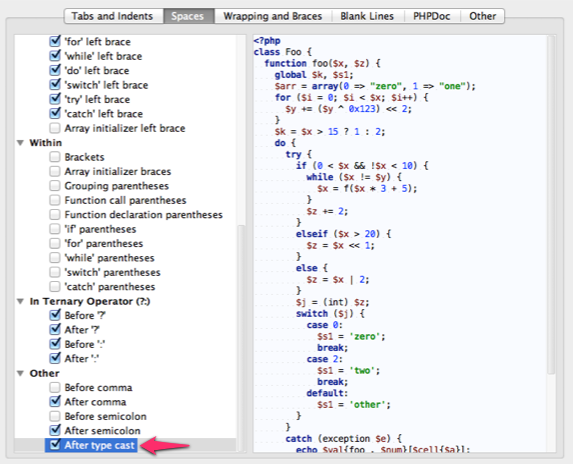Open the PHPDoc tab

(x=432, y=16)
